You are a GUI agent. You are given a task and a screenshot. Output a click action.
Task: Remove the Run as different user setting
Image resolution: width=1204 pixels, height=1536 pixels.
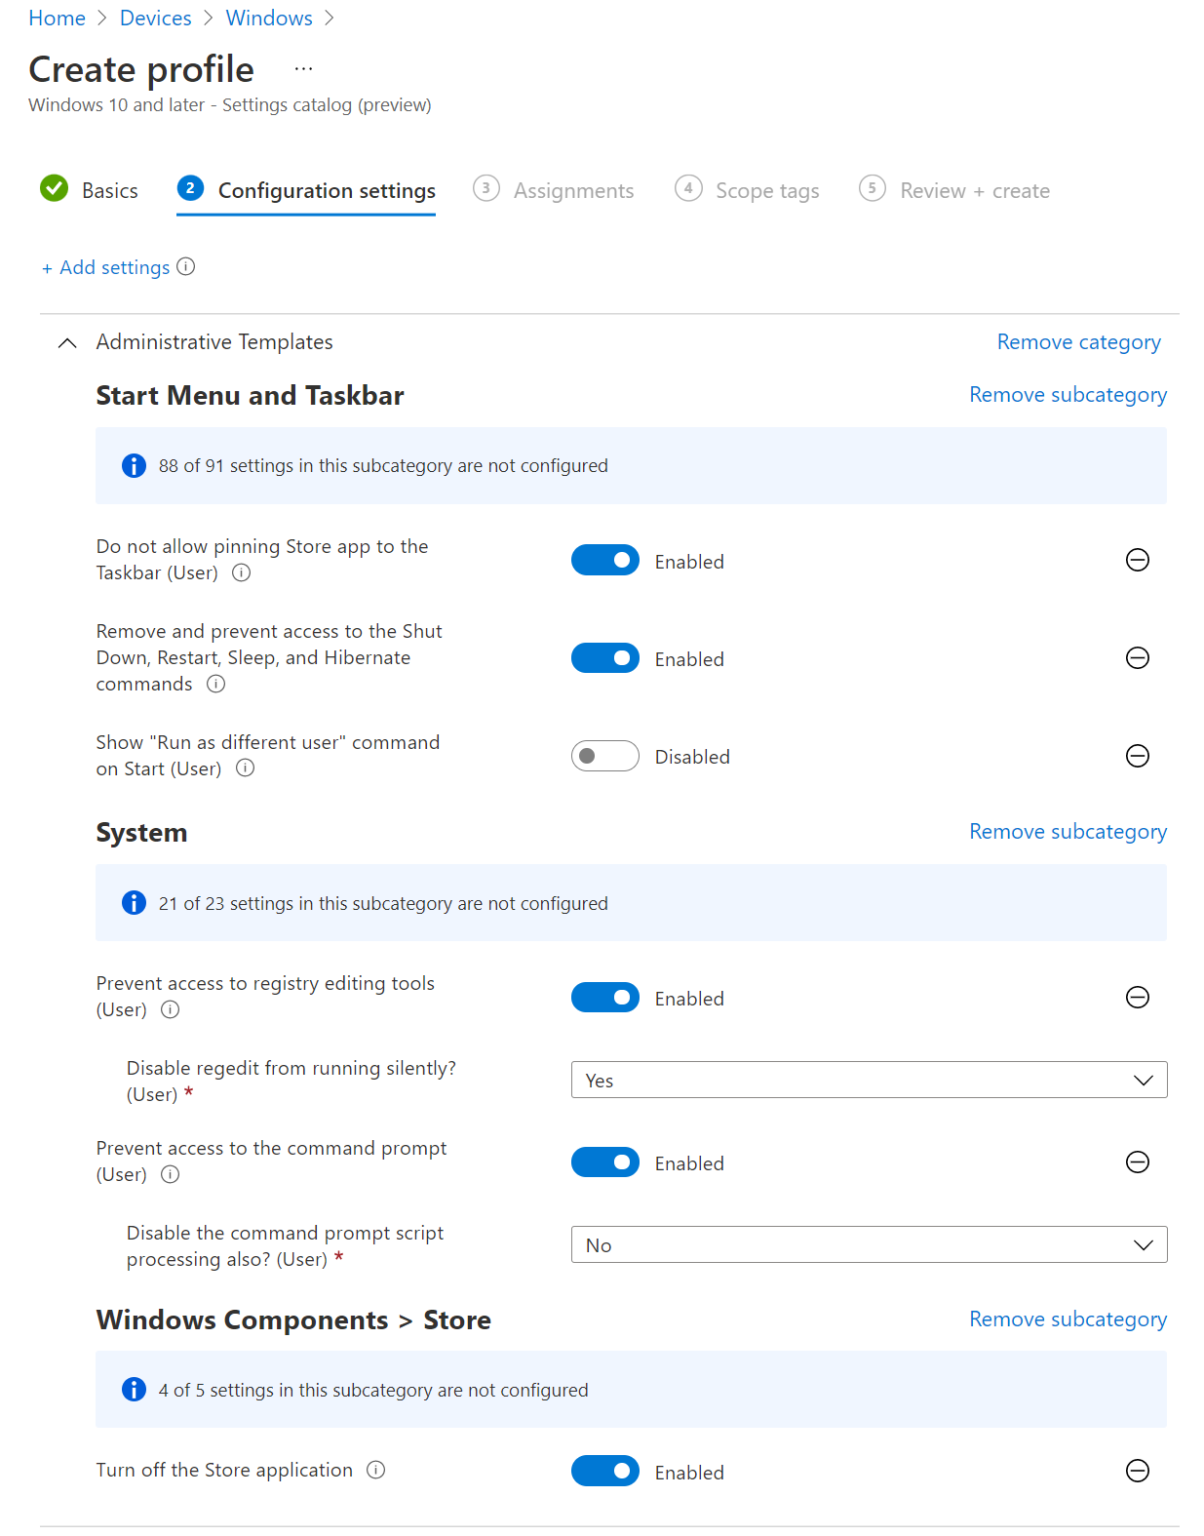pyautogui.click(x=1137, y=756)
